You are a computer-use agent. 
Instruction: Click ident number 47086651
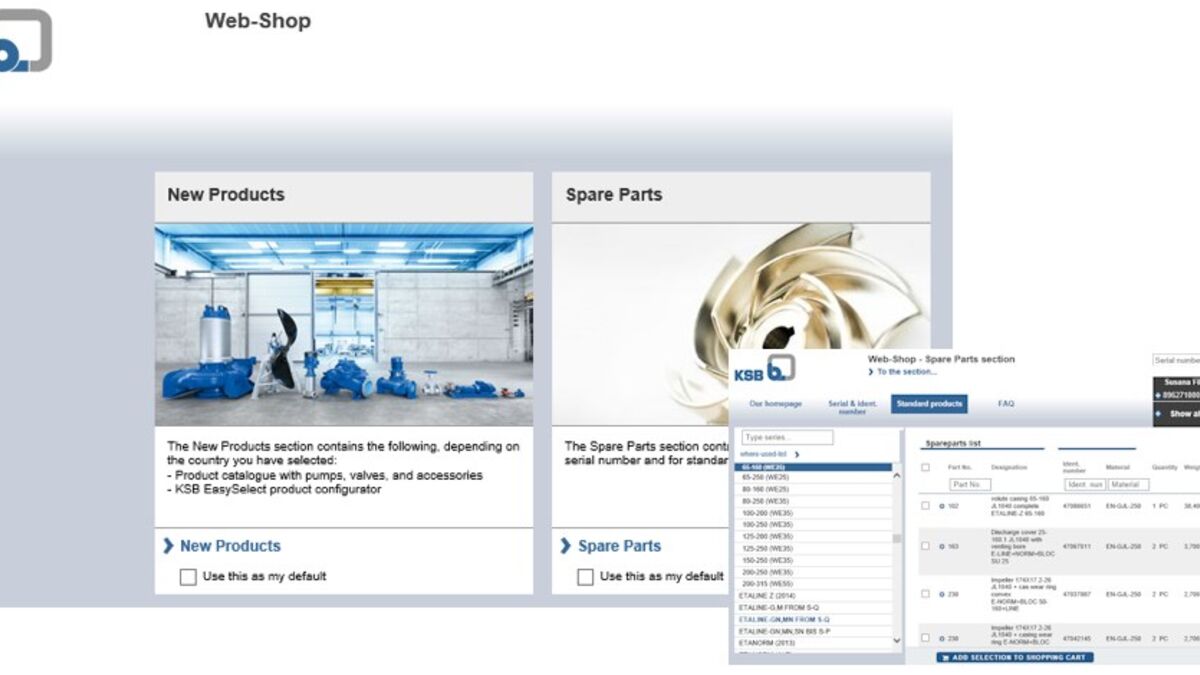[1076, 506]
